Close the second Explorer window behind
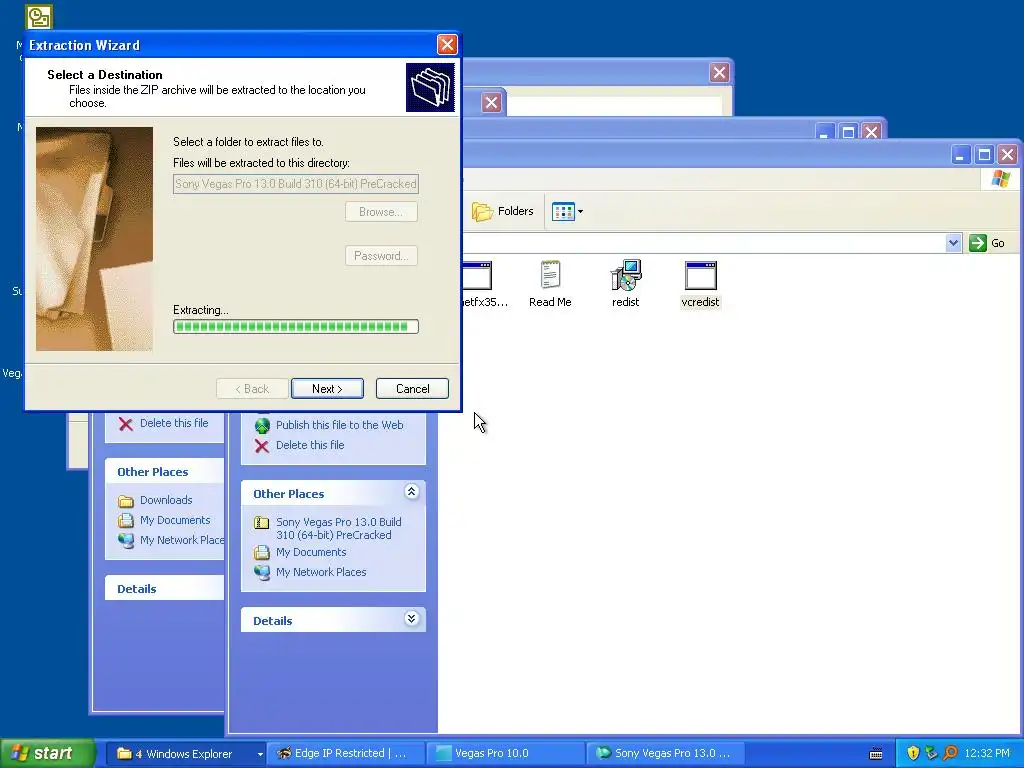The width and height of the screenshot is (1024, 768). point(871,132)
